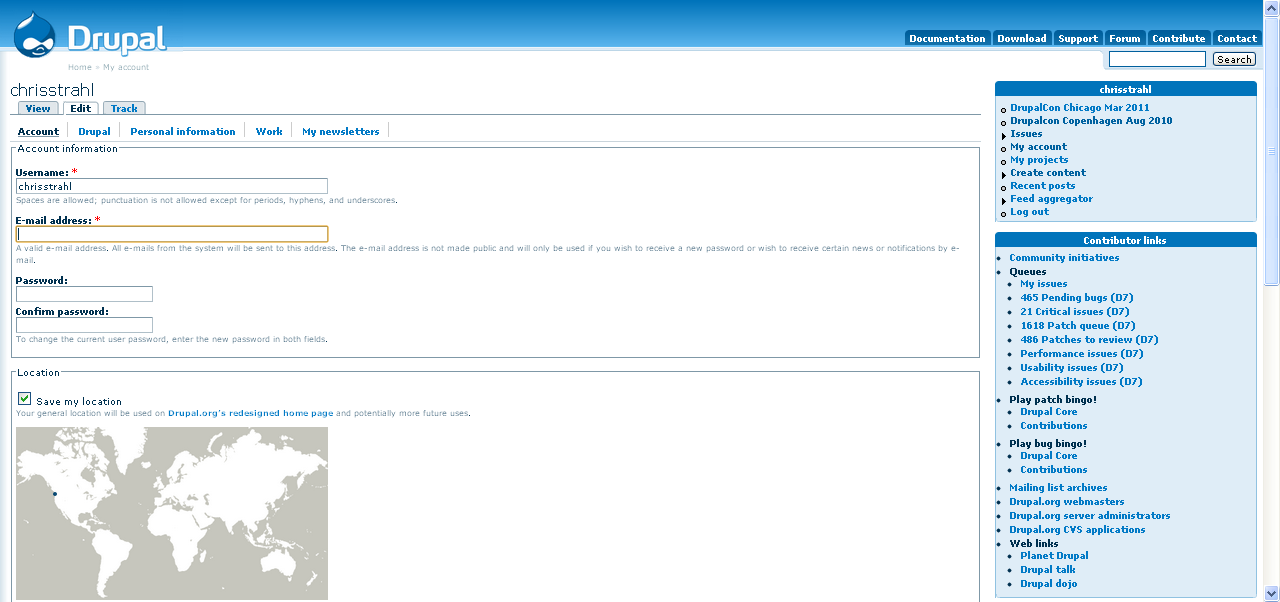Open My projects link

1039,160
